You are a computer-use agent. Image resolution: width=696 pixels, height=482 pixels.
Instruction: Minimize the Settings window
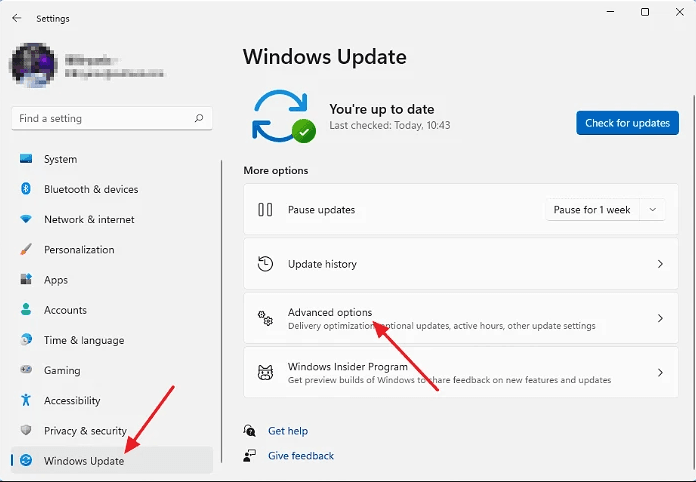point(610,12)
